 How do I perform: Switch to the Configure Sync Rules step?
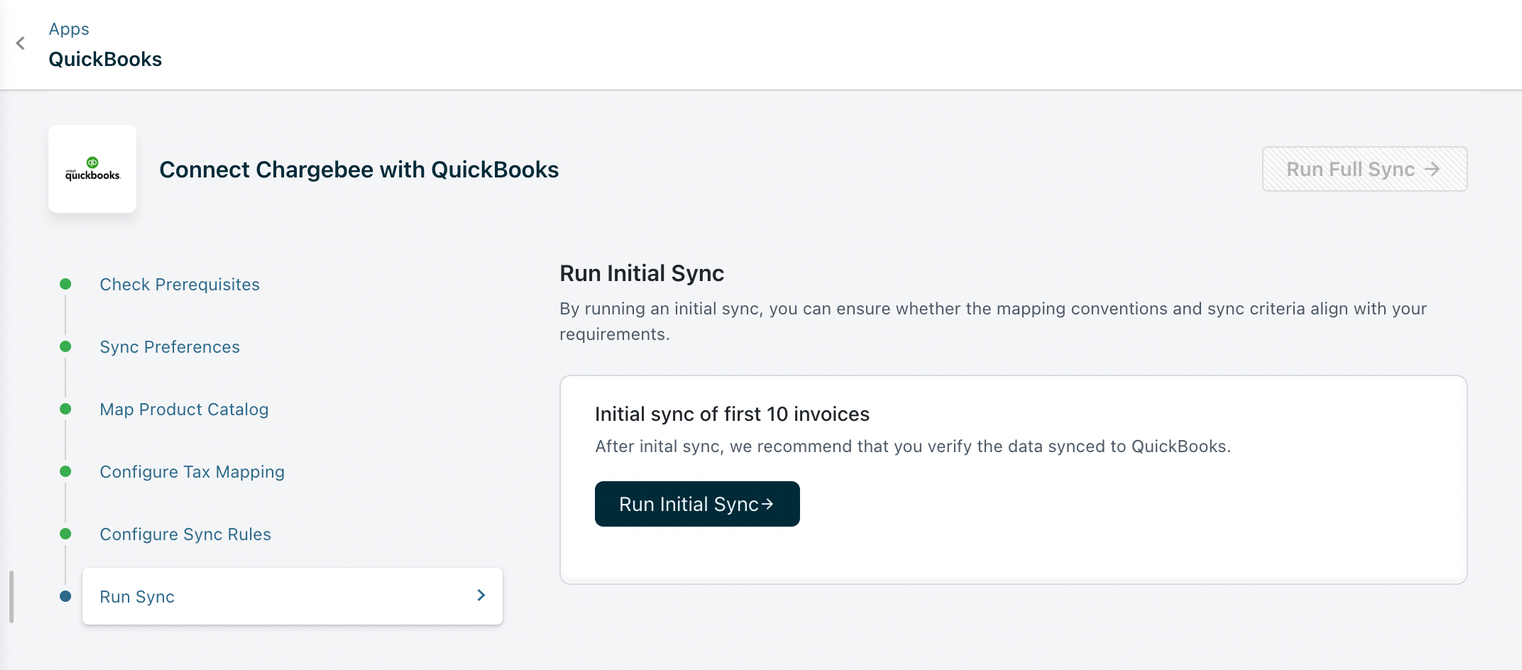185,534
